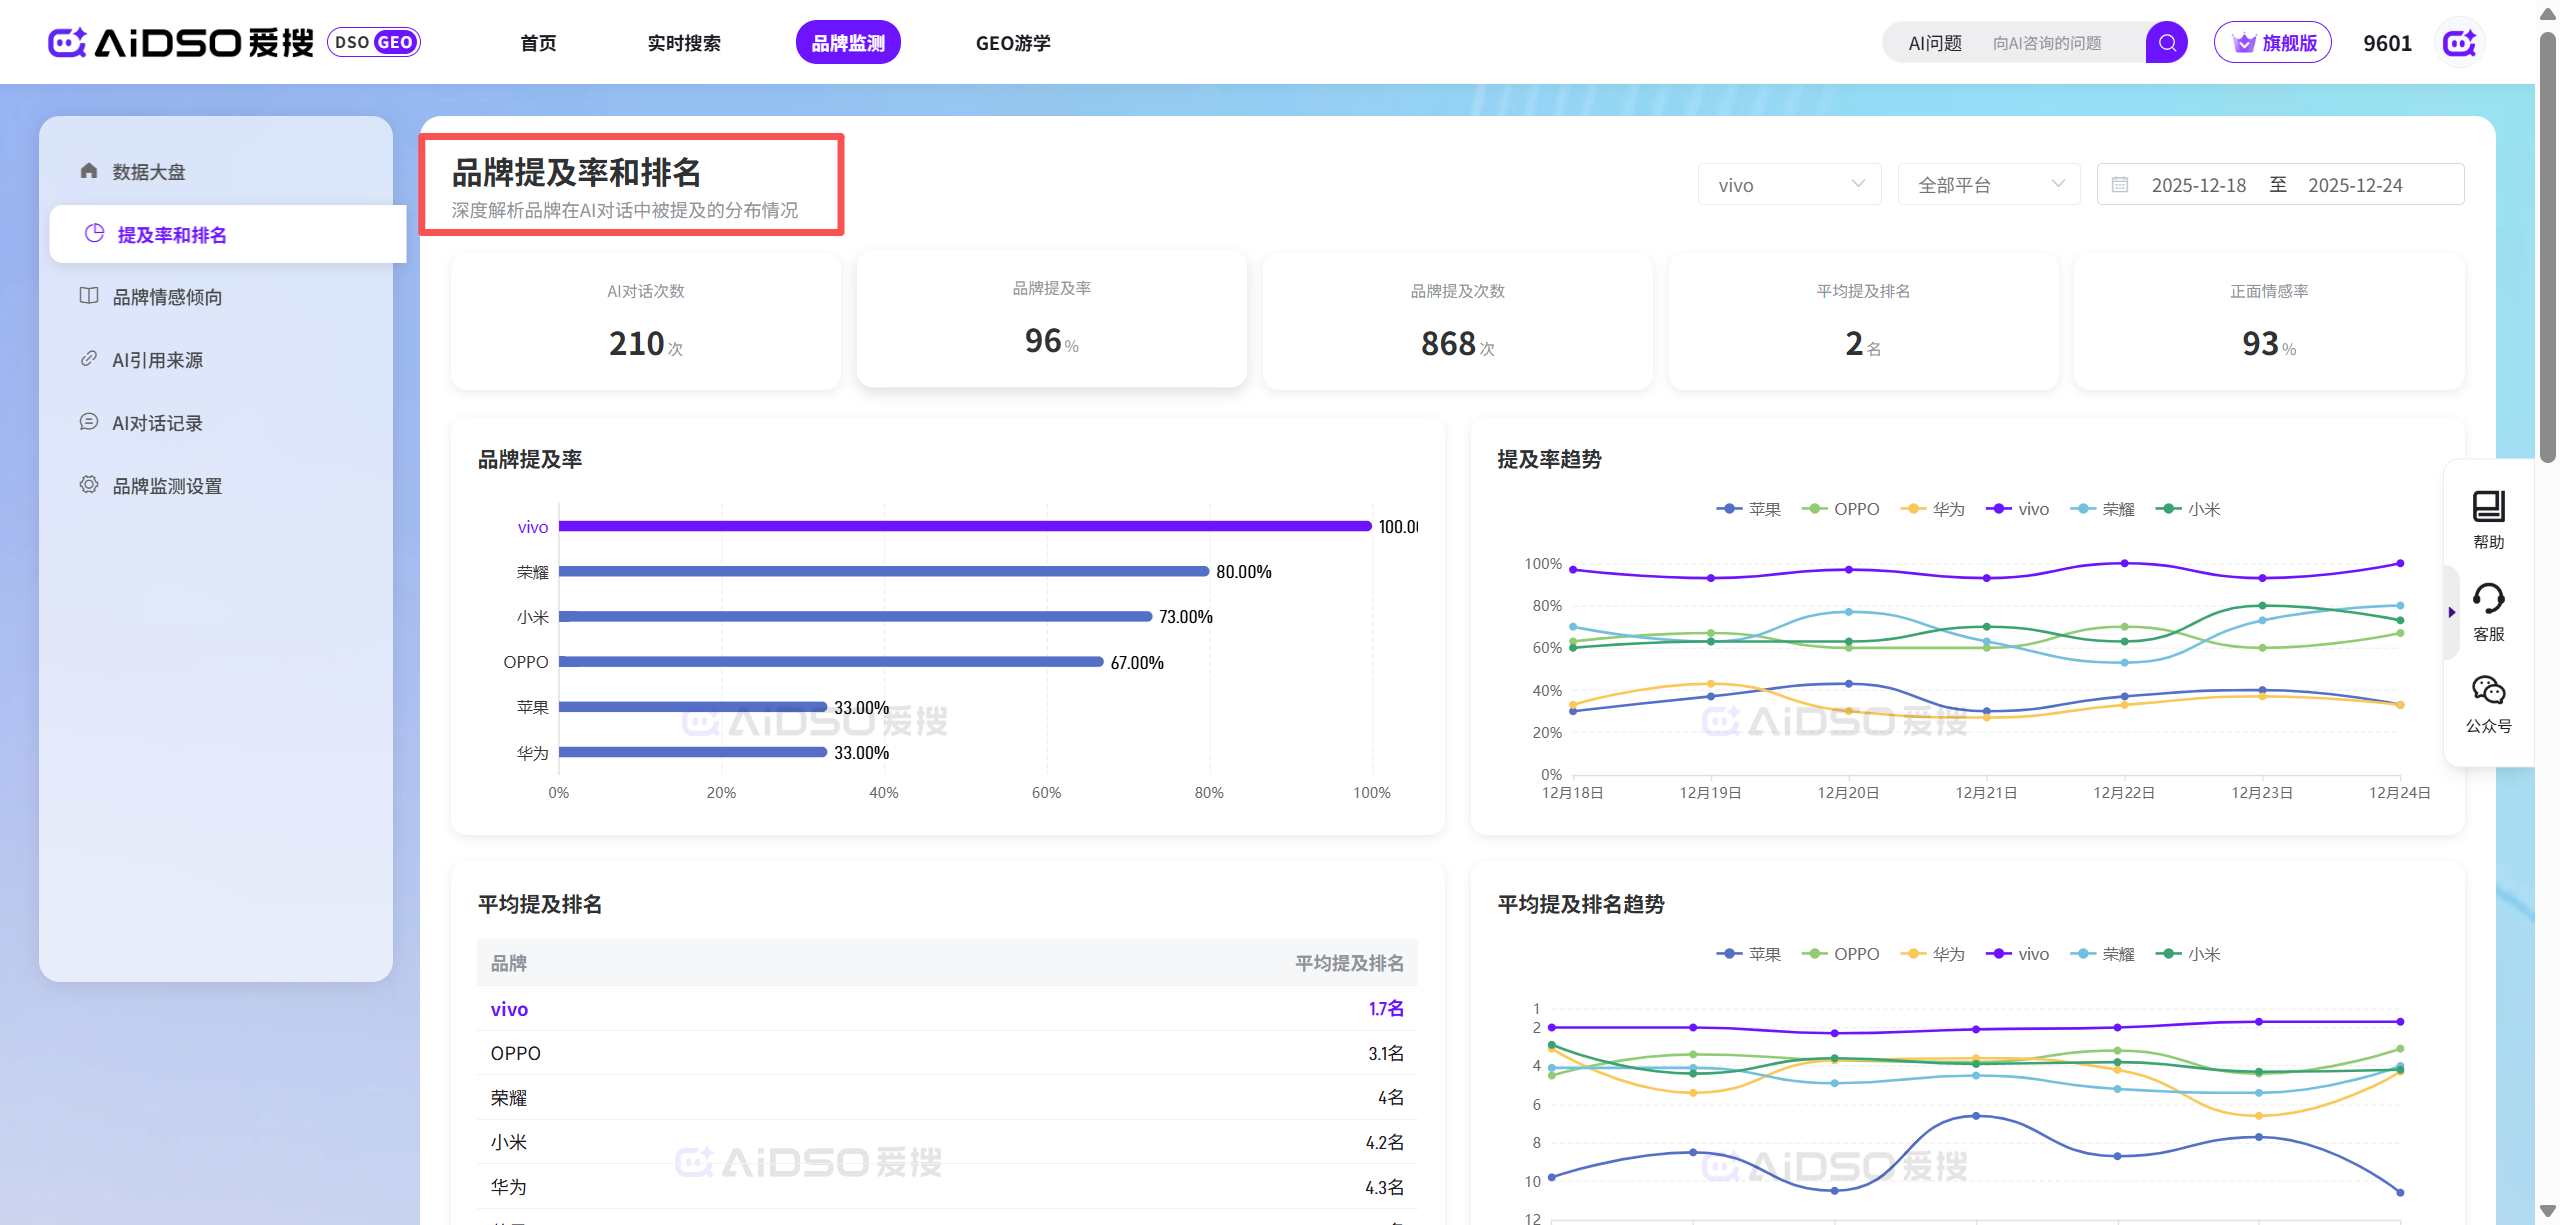Go to the 实时搜索 page

click(x=683, y=43)
